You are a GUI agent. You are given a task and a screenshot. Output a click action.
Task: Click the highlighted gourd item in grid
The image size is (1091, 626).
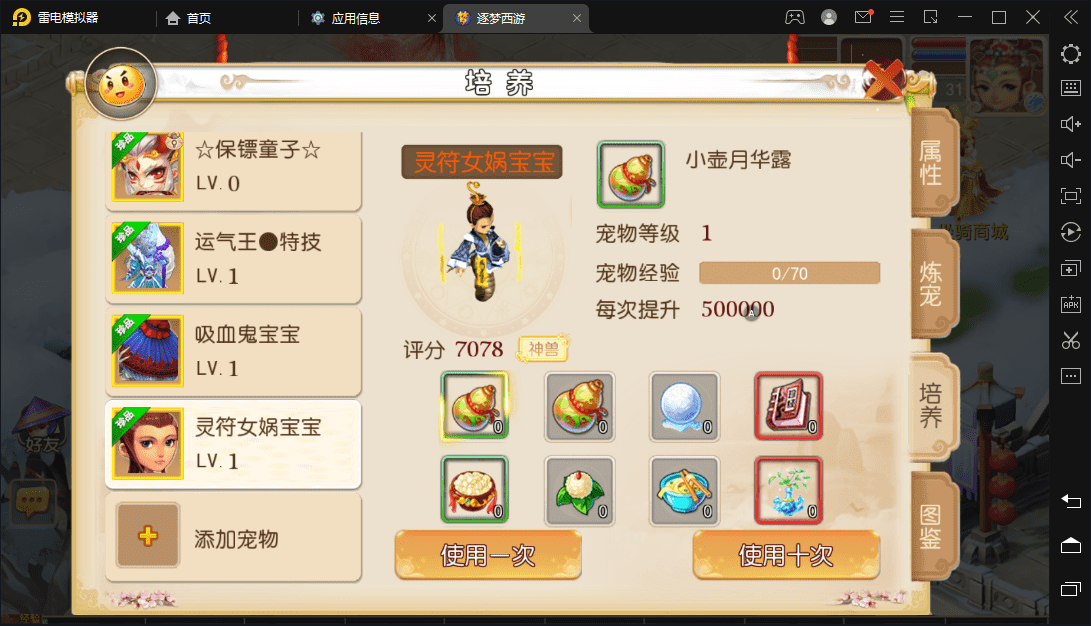[x=475, y=406]
